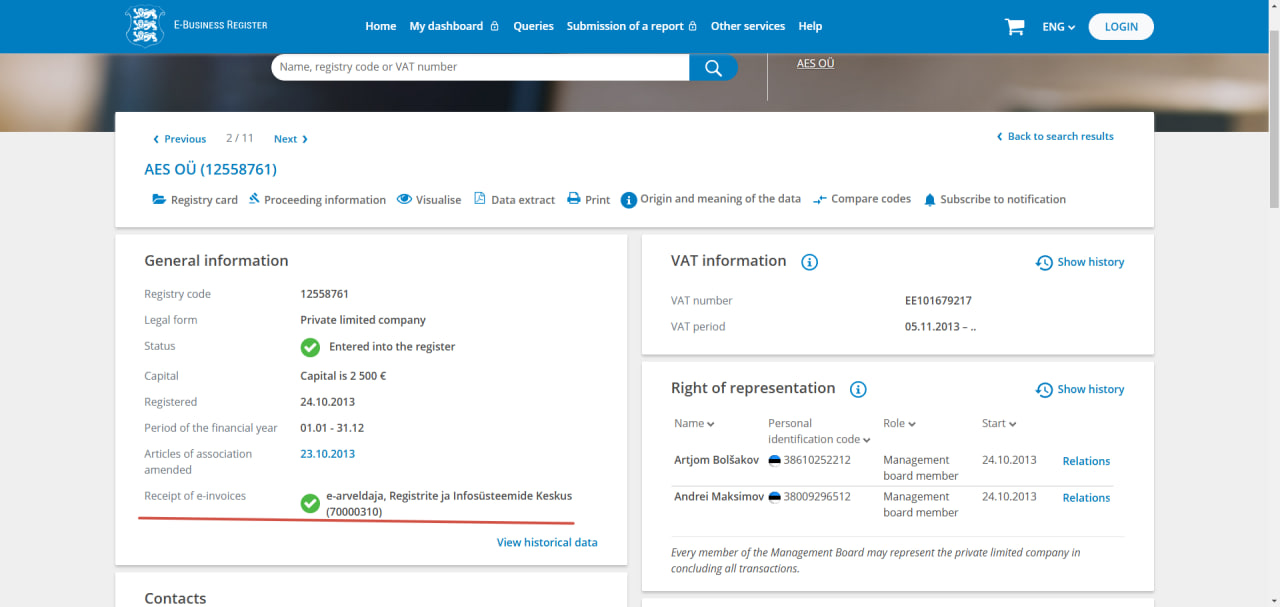Click the magnifier search button

[713, 67]
